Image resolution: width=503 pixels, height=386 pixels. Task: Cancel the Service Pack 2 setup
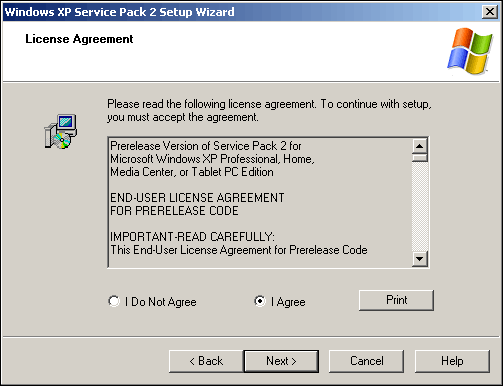pos(366,361)
